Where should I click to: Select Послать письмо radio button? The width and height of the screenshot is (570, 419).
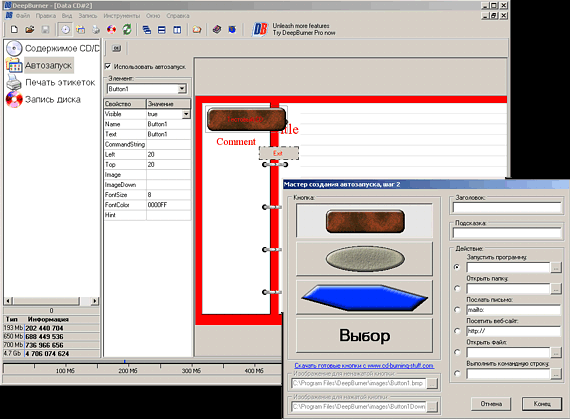point(457,310)
